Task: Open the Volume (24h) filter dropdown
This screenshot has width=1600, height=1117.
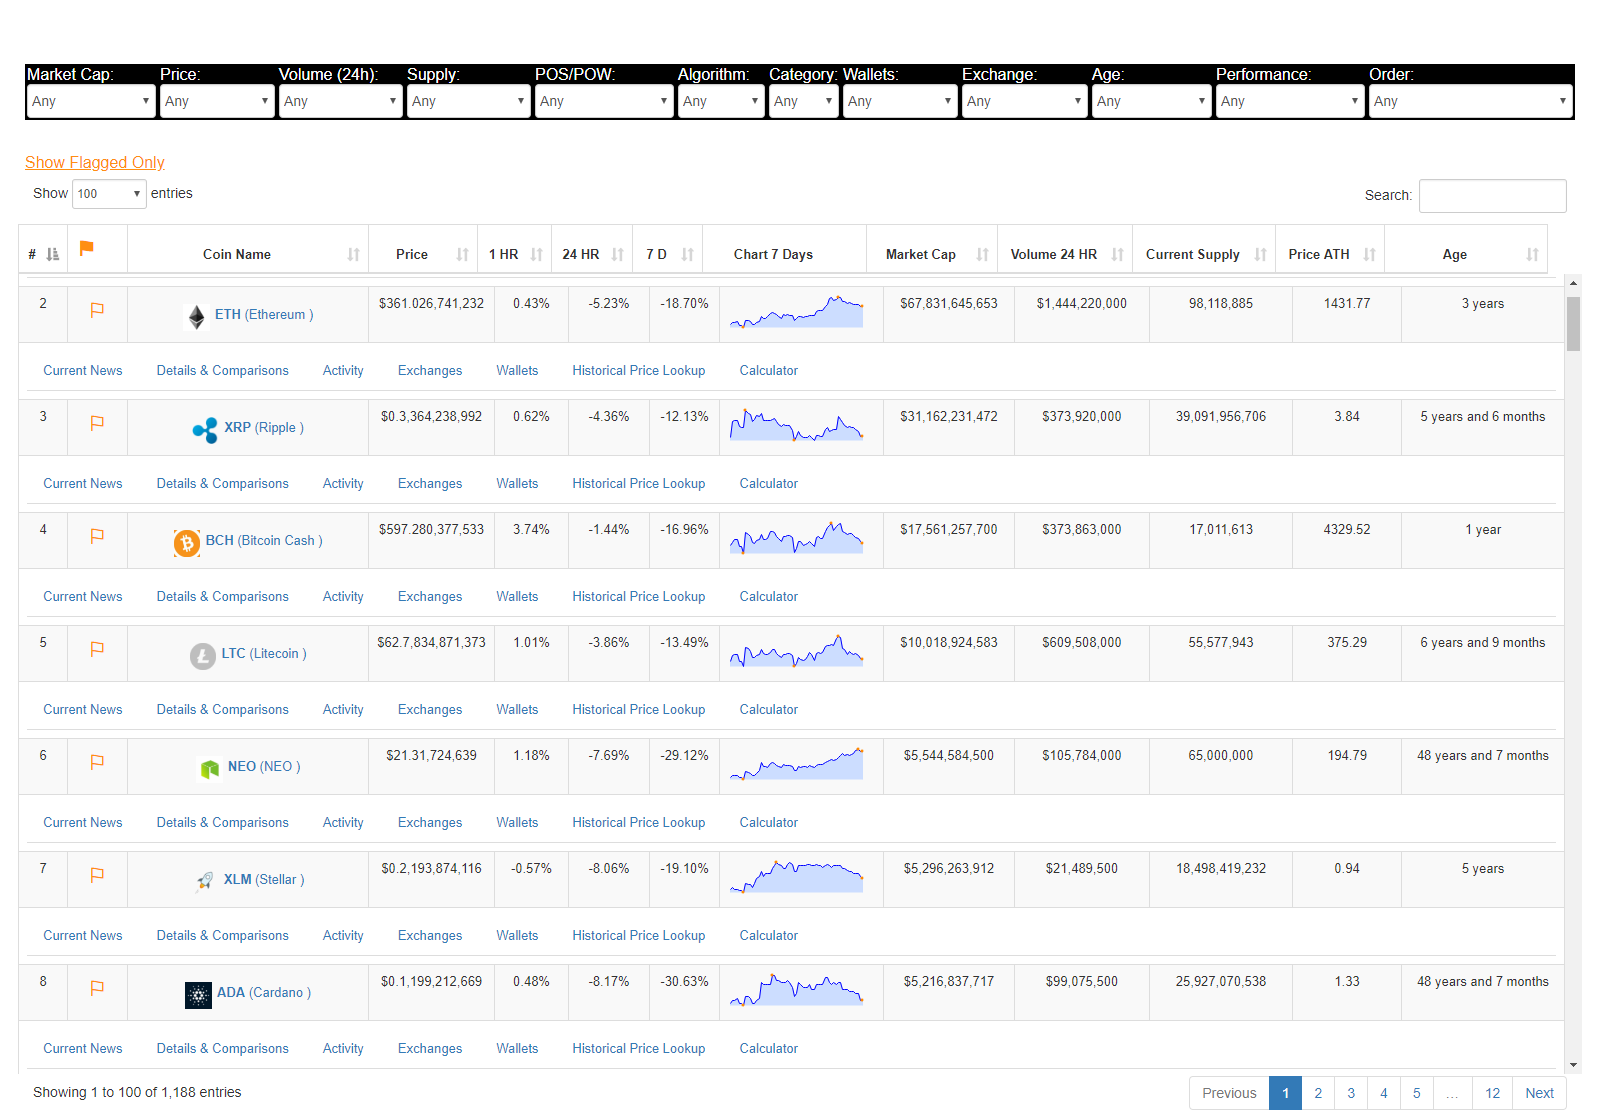Action: [x=340, y=101]
